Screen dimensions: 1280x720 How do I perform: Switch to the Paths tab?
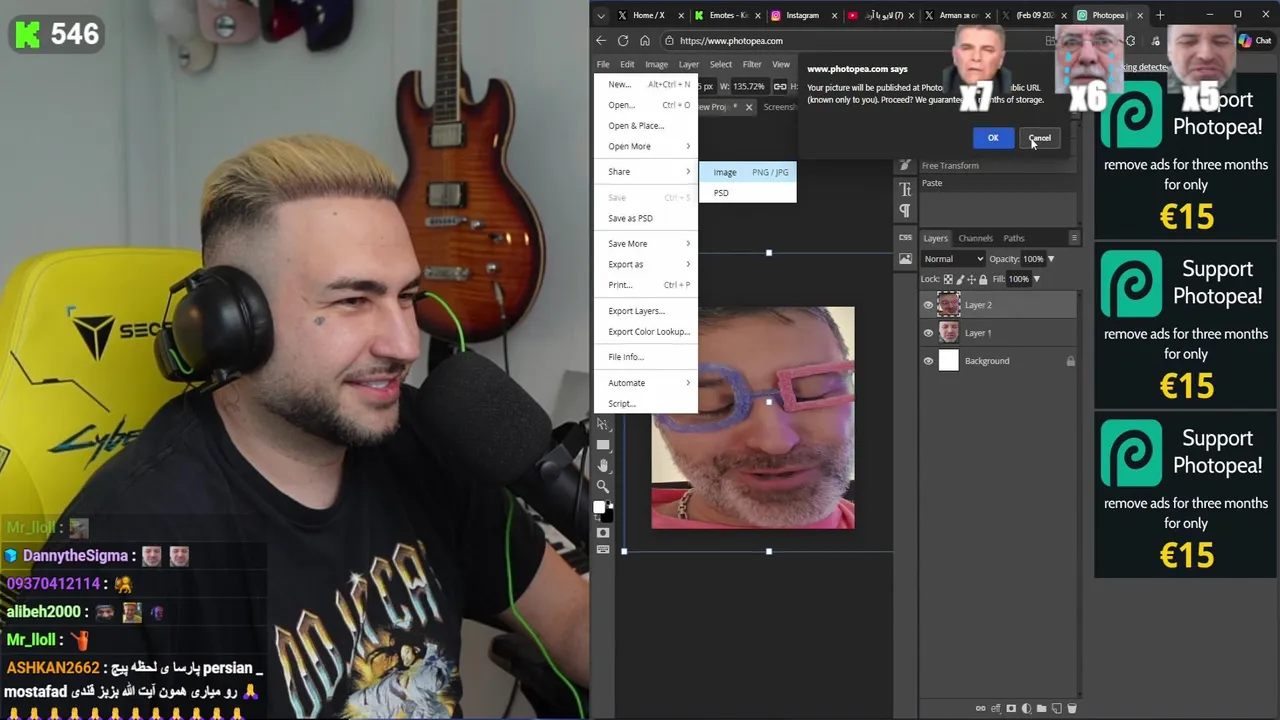tap(1013, 238)
